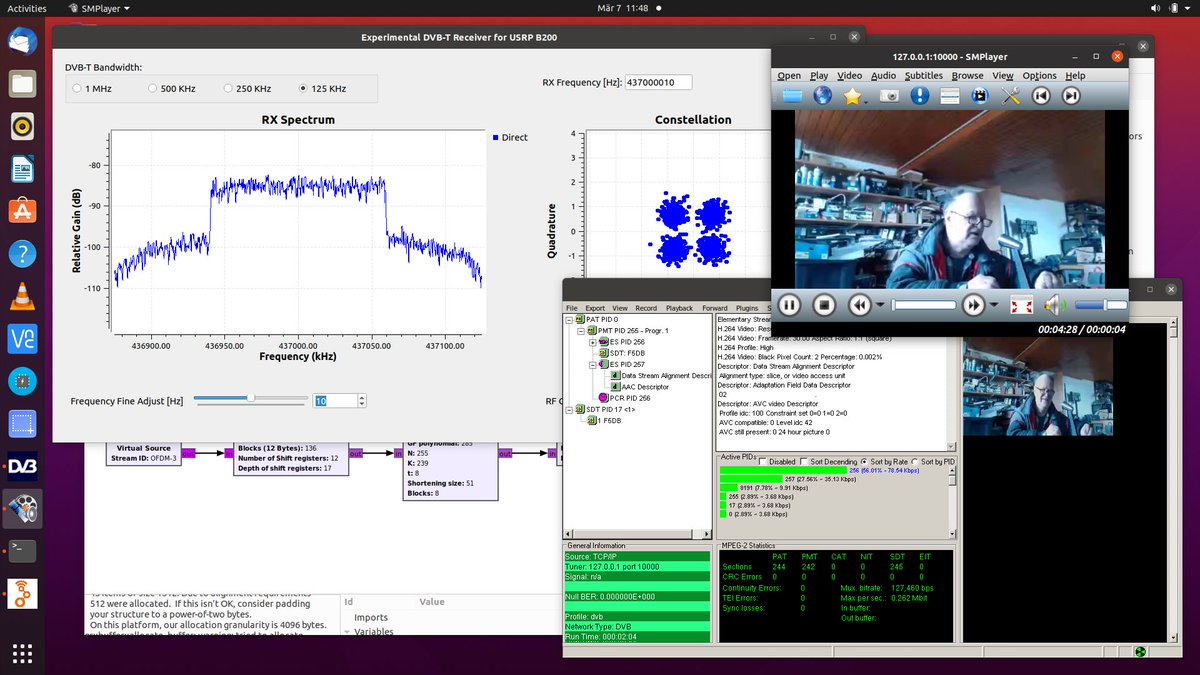Stop playback in SMPlayer
Viewport: 1200px width, 675px height.
(x=824, y=305)
